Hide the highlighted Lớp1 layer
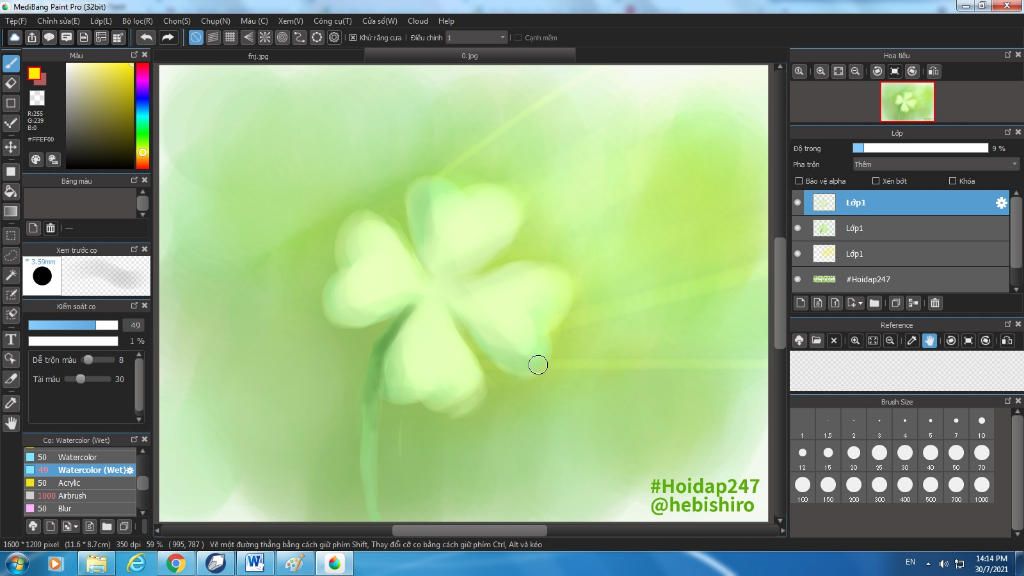Image resolution: width=1024 pixels, height=576 pixels. (797, 203)
